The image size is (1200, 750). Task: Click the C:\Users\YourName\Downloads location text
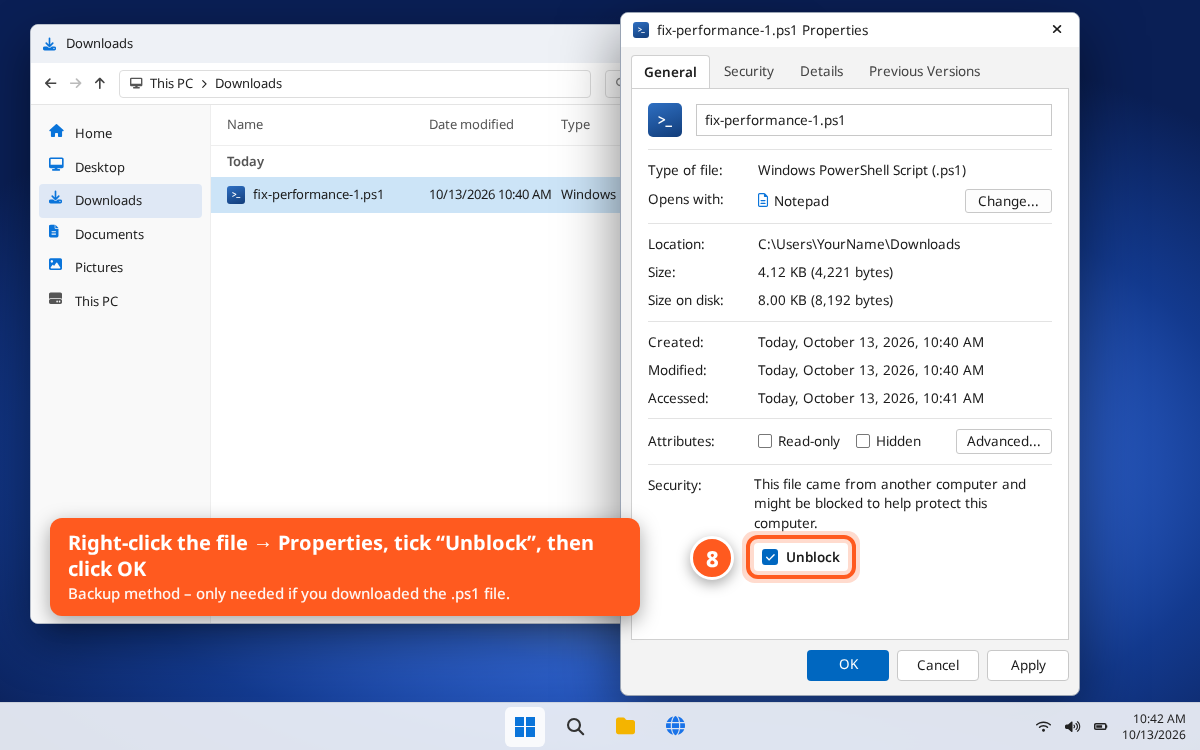point(859,244)
